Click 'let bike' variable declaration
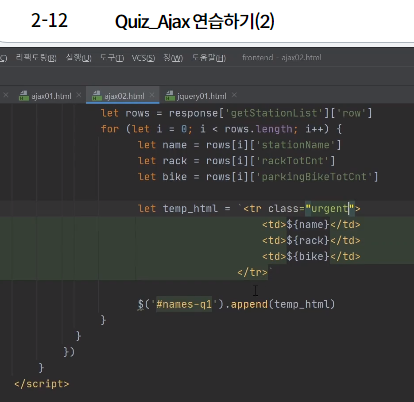The image size is (414, 402). coord(162,177)
